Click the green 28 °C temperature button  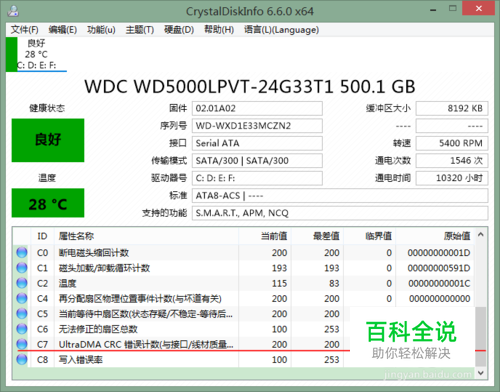[48, 203]
